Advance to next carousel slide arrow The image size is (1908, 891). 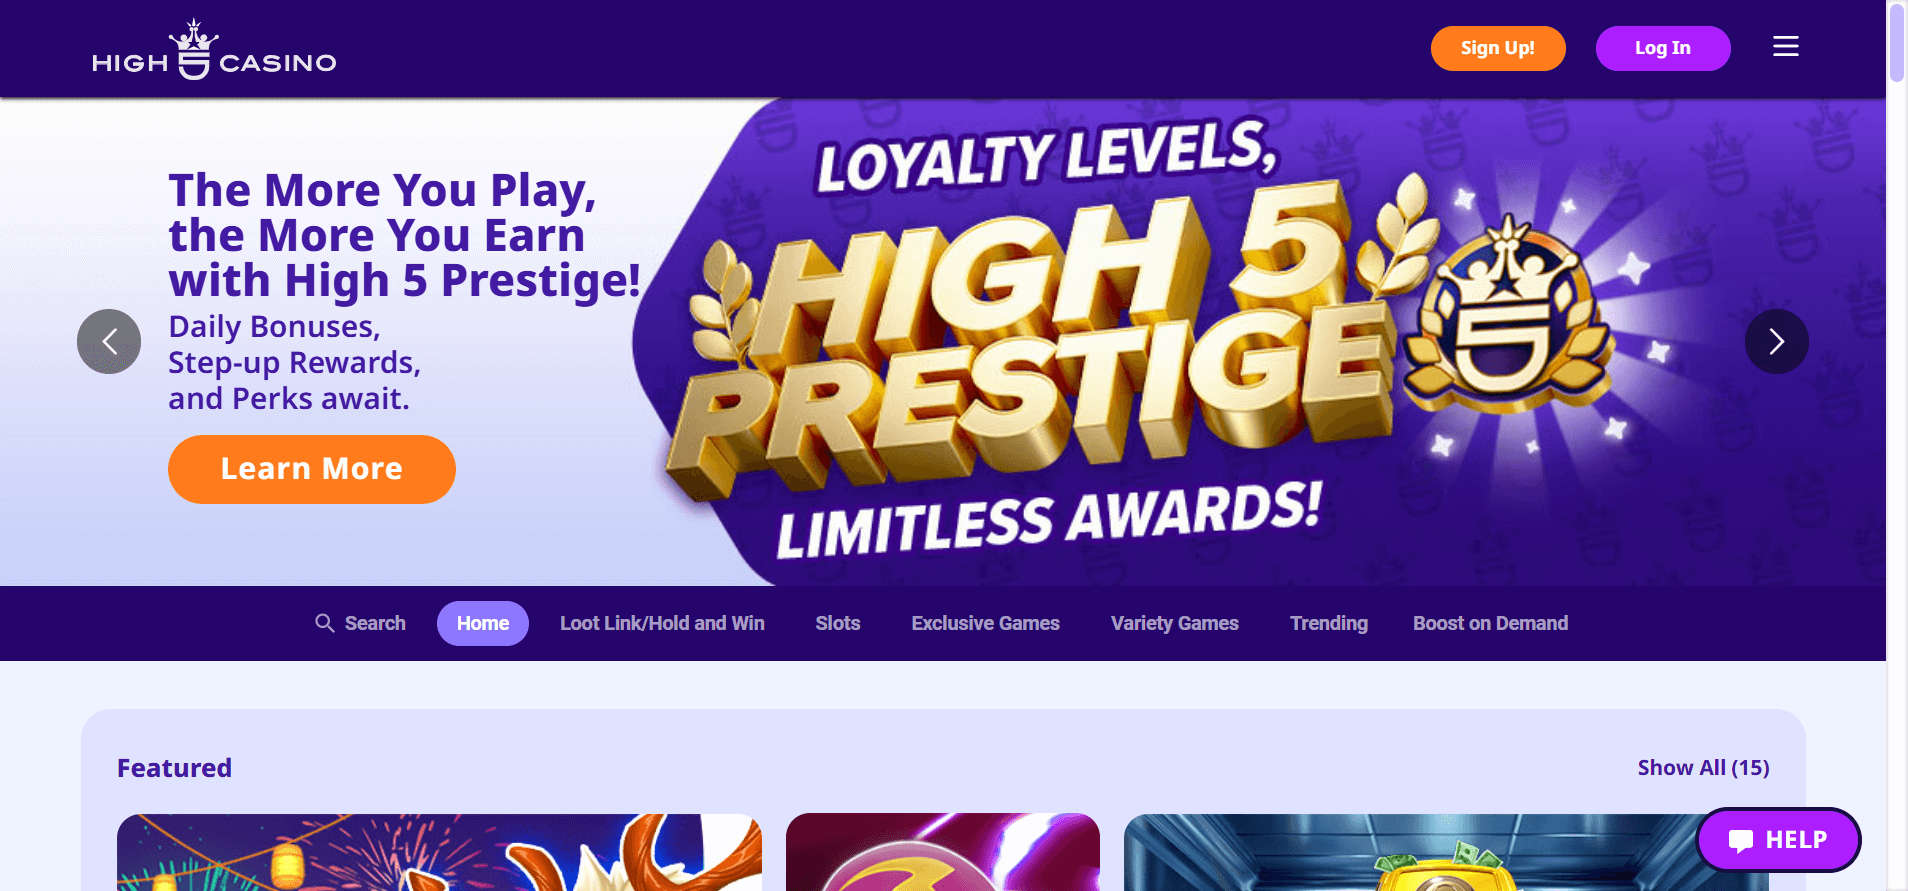pos(1776,341)
